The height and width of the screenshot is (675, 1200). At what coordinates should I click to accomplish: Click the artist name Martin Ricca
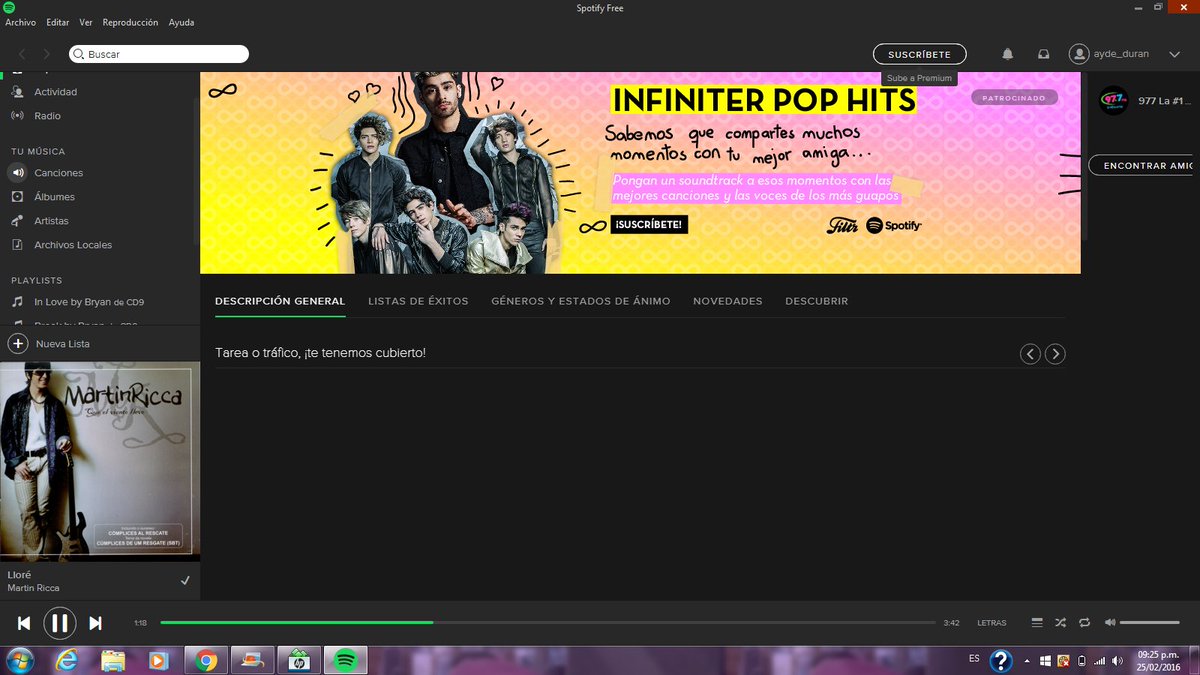(33, 588)
